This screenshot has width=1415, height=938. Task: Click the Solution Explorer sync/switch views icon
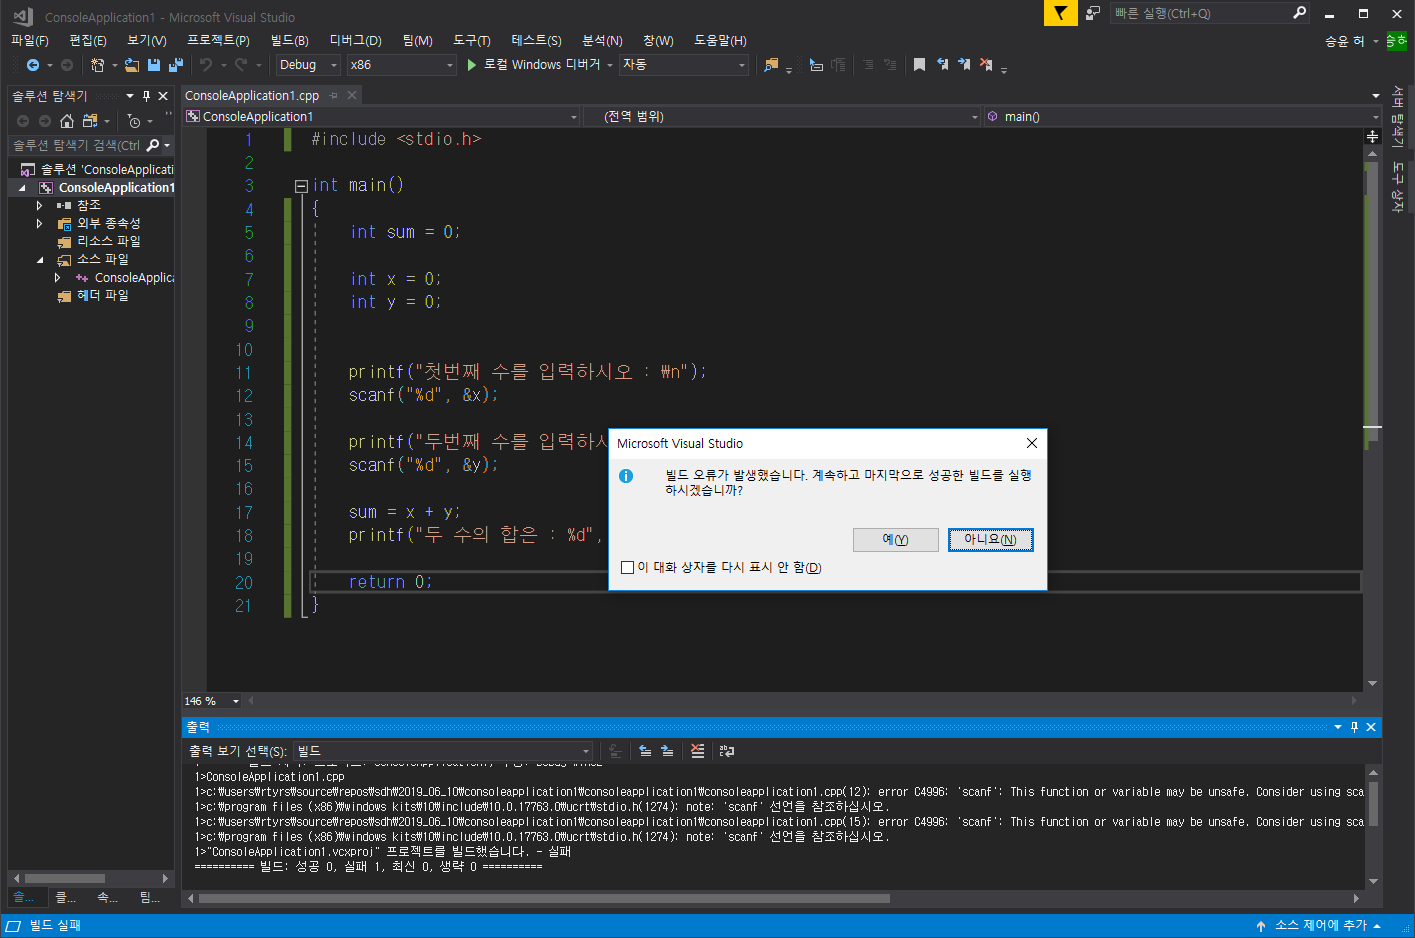pyautogui.click(x=90, y=121)
